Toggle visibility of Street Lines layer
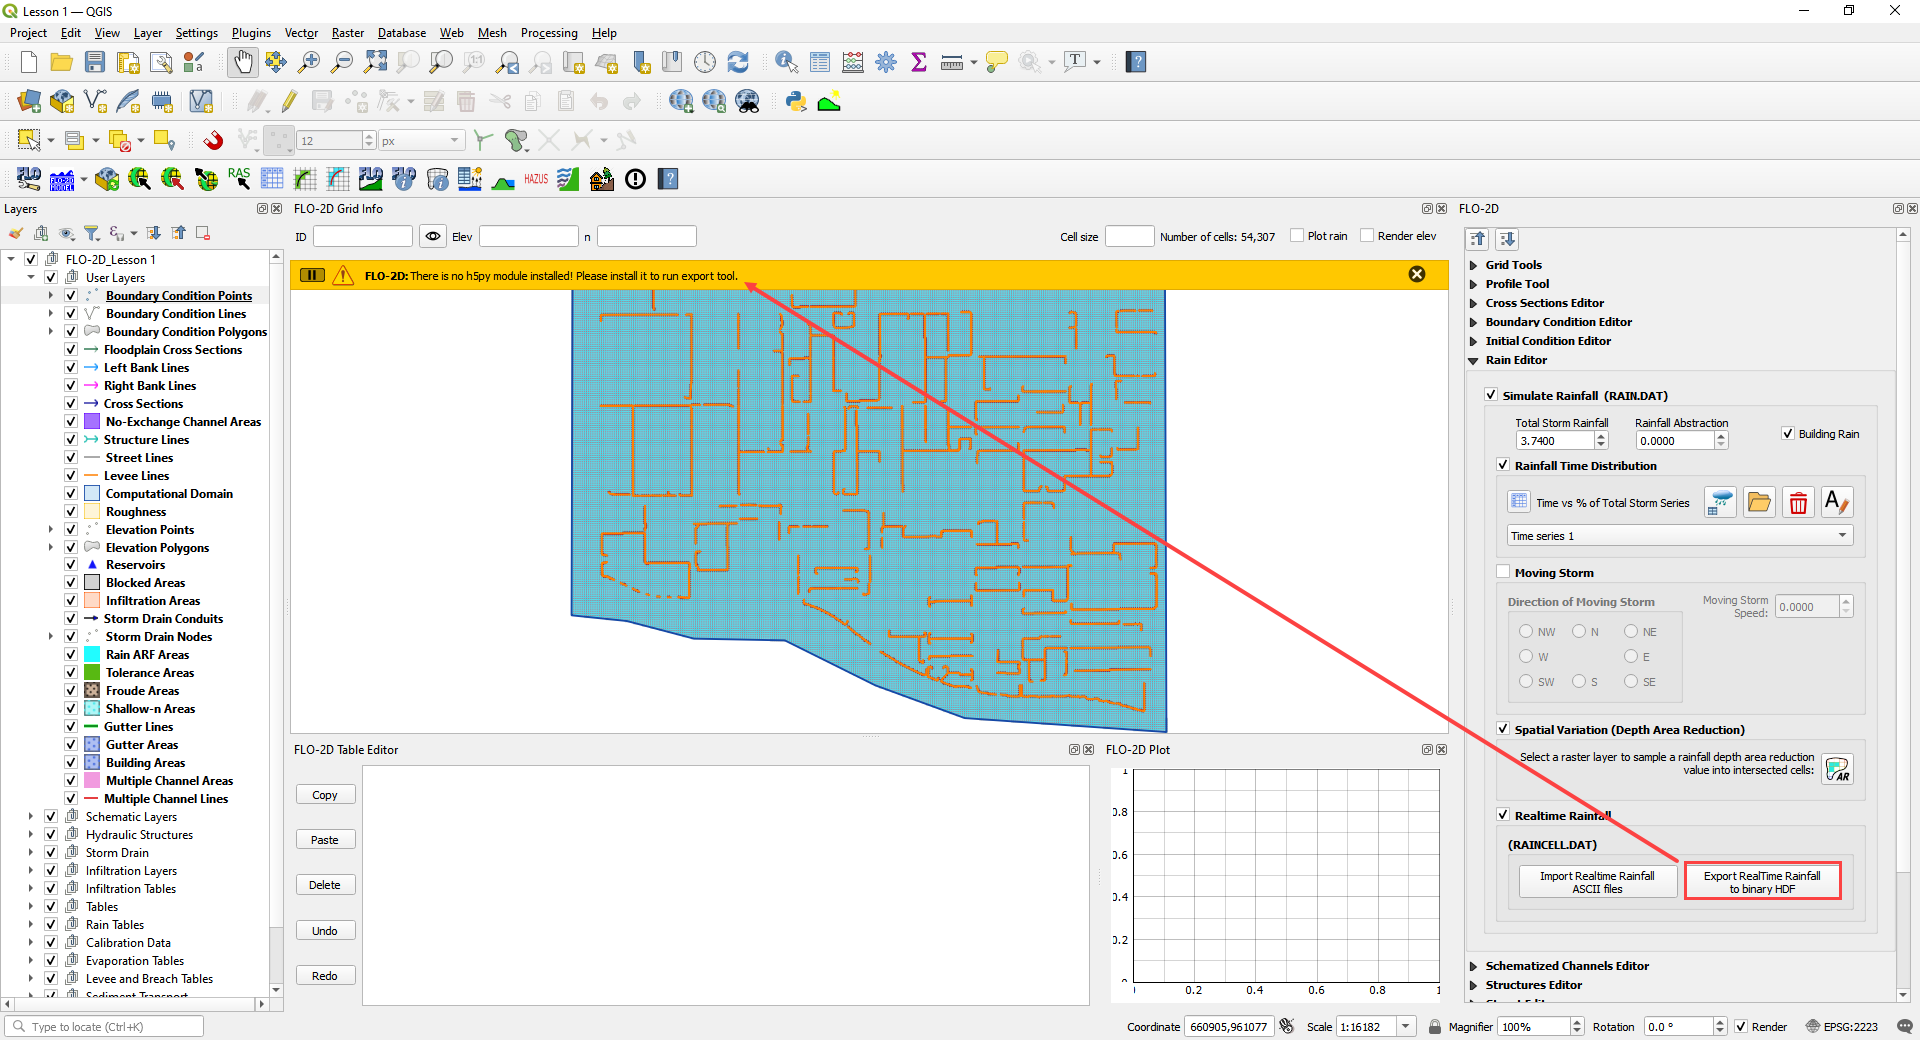This screenshot has height=1040, width=1920. click(x=71, y=457)
